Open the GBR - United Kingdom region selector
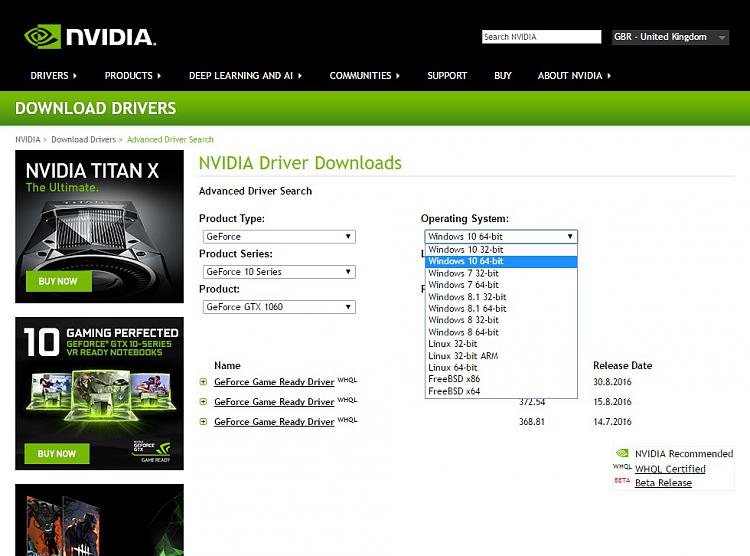 pyautogui.click(x=671, y=37)
